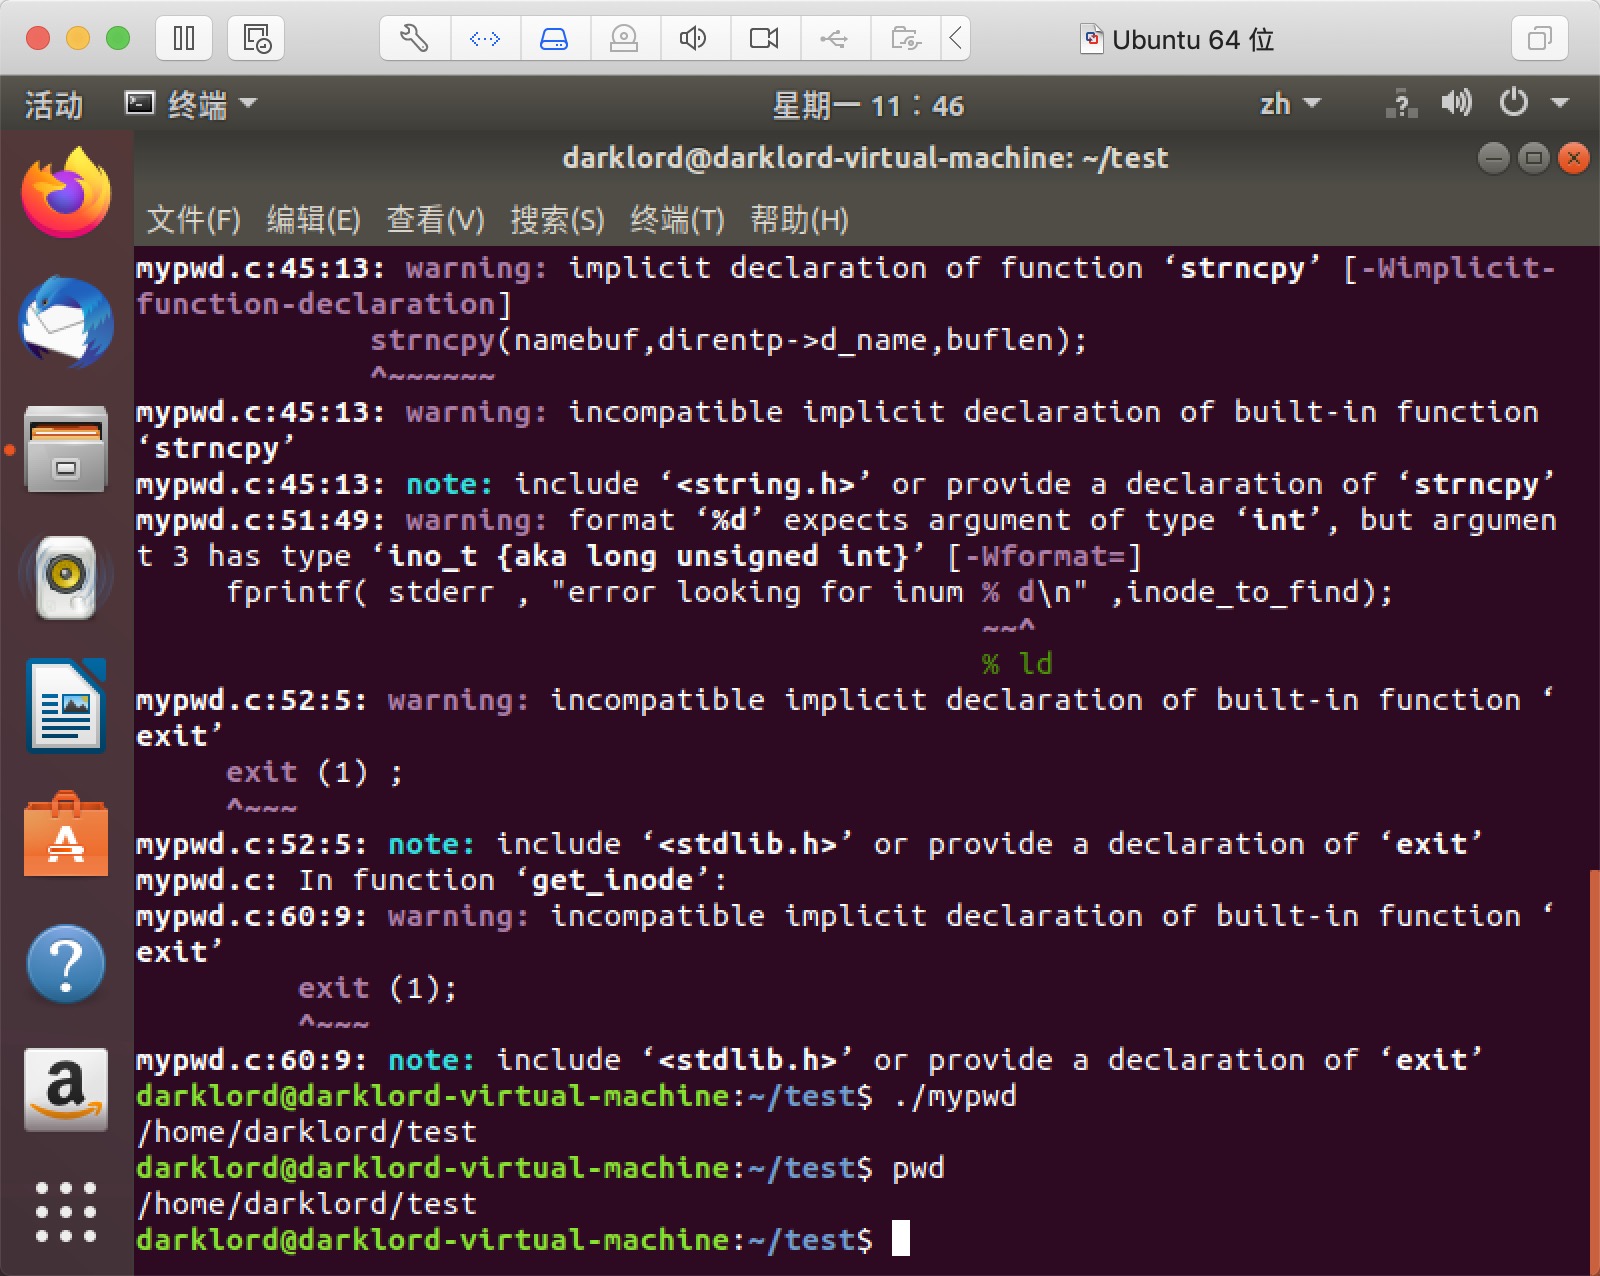Open the 终端 application menu dropdown
The height and width of the screenshot is (1276, 1600).
[190, 104]
